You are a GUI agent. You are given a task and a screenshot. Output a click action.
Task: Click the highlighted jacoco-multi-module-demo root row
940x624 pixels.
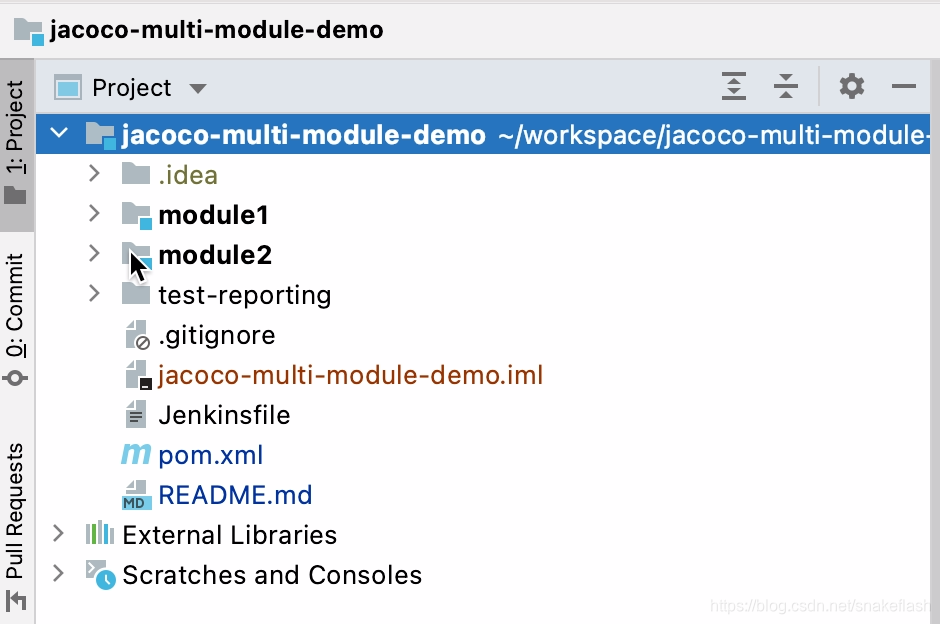483,134
